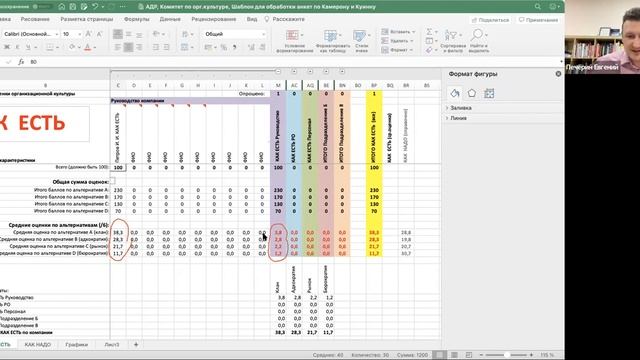
Task: Open the Формат dropdown in ribbon
Action: pos(397,50)
